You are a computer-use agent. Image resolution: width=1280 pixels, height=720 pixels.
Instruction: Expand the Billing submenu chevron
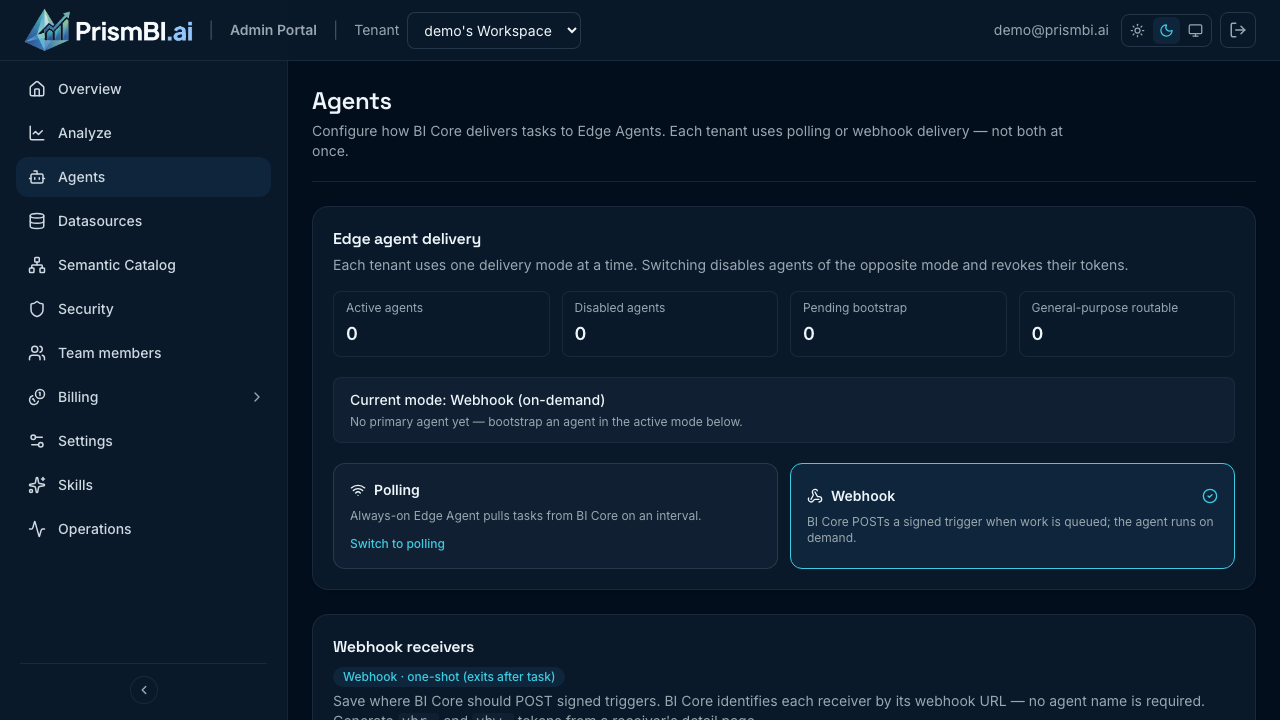[257, 397]
